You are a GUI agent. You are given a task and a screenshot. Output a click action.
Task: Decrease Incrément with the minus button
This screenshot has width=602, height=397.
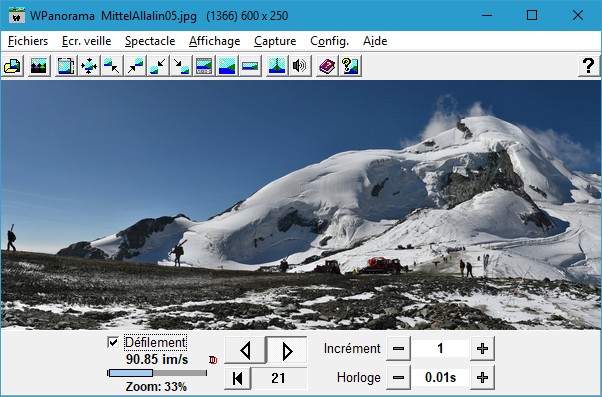(399, 349)
